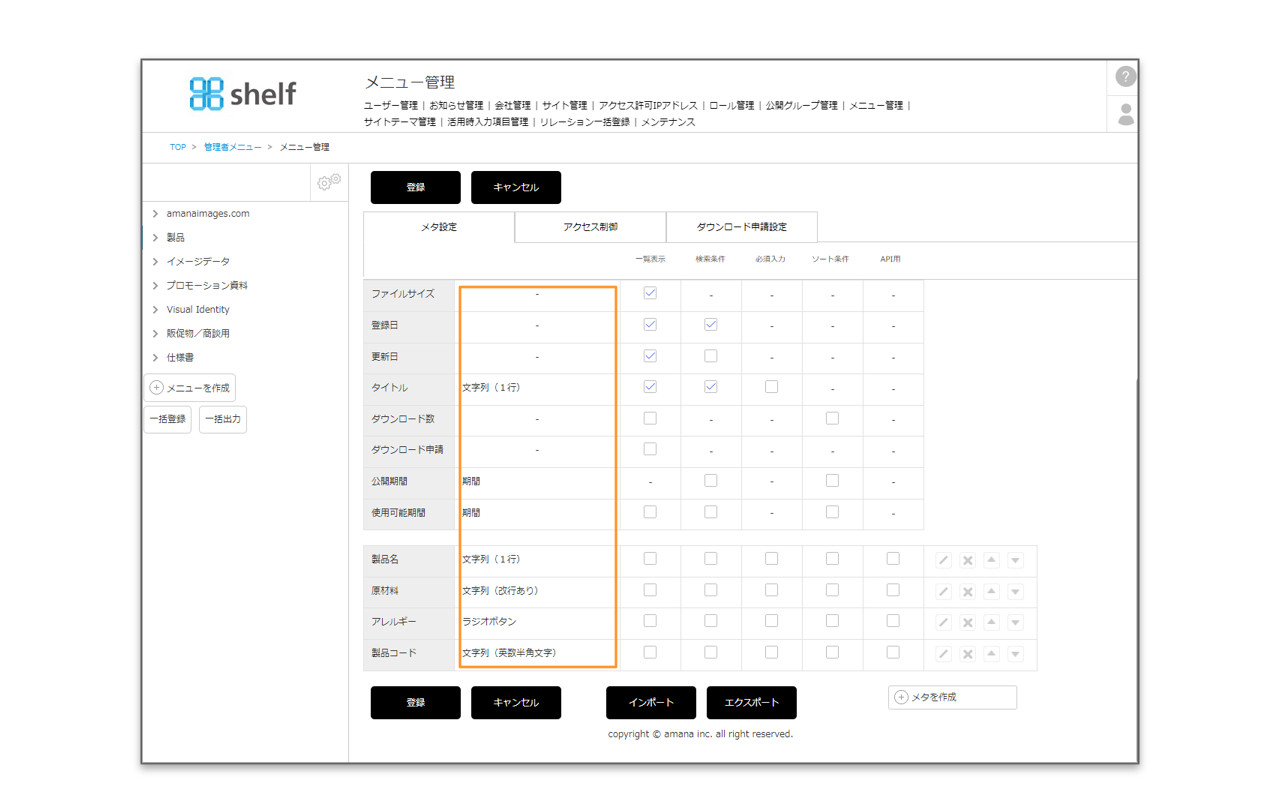Click the shelf logo
This screenshot has height=800, width=1280.
(242, 94)
